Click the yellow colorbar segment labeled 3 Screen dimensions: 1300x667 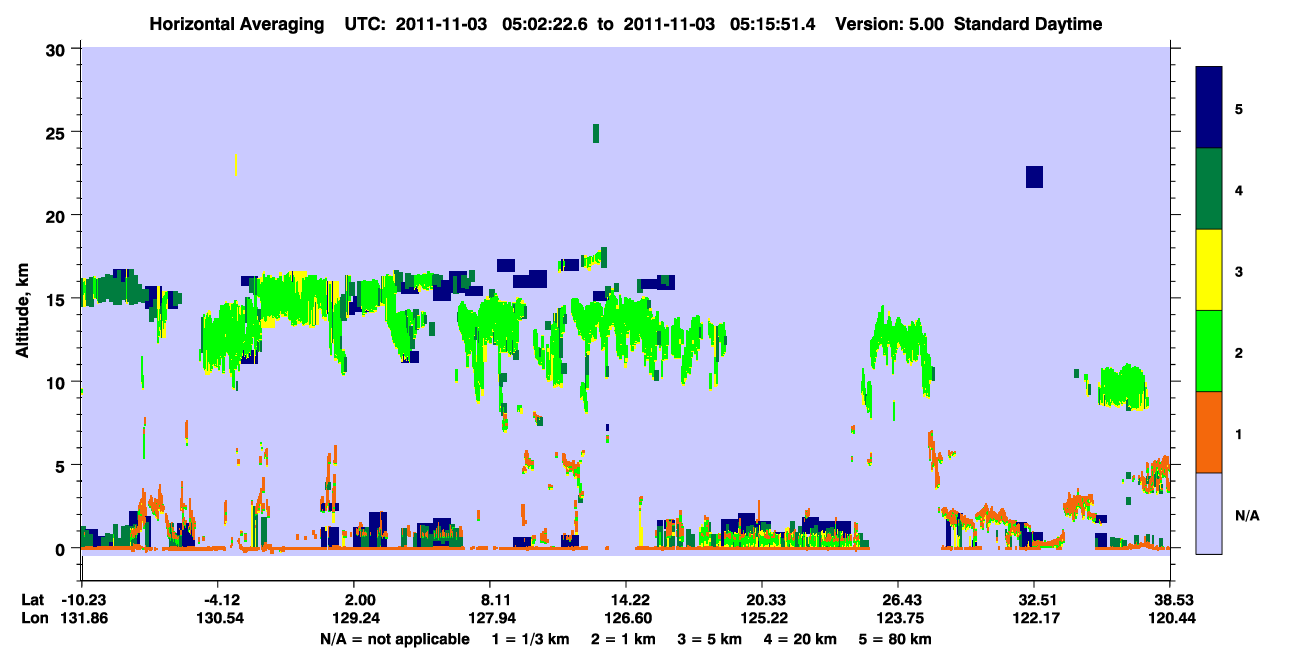pos(1209,270)
